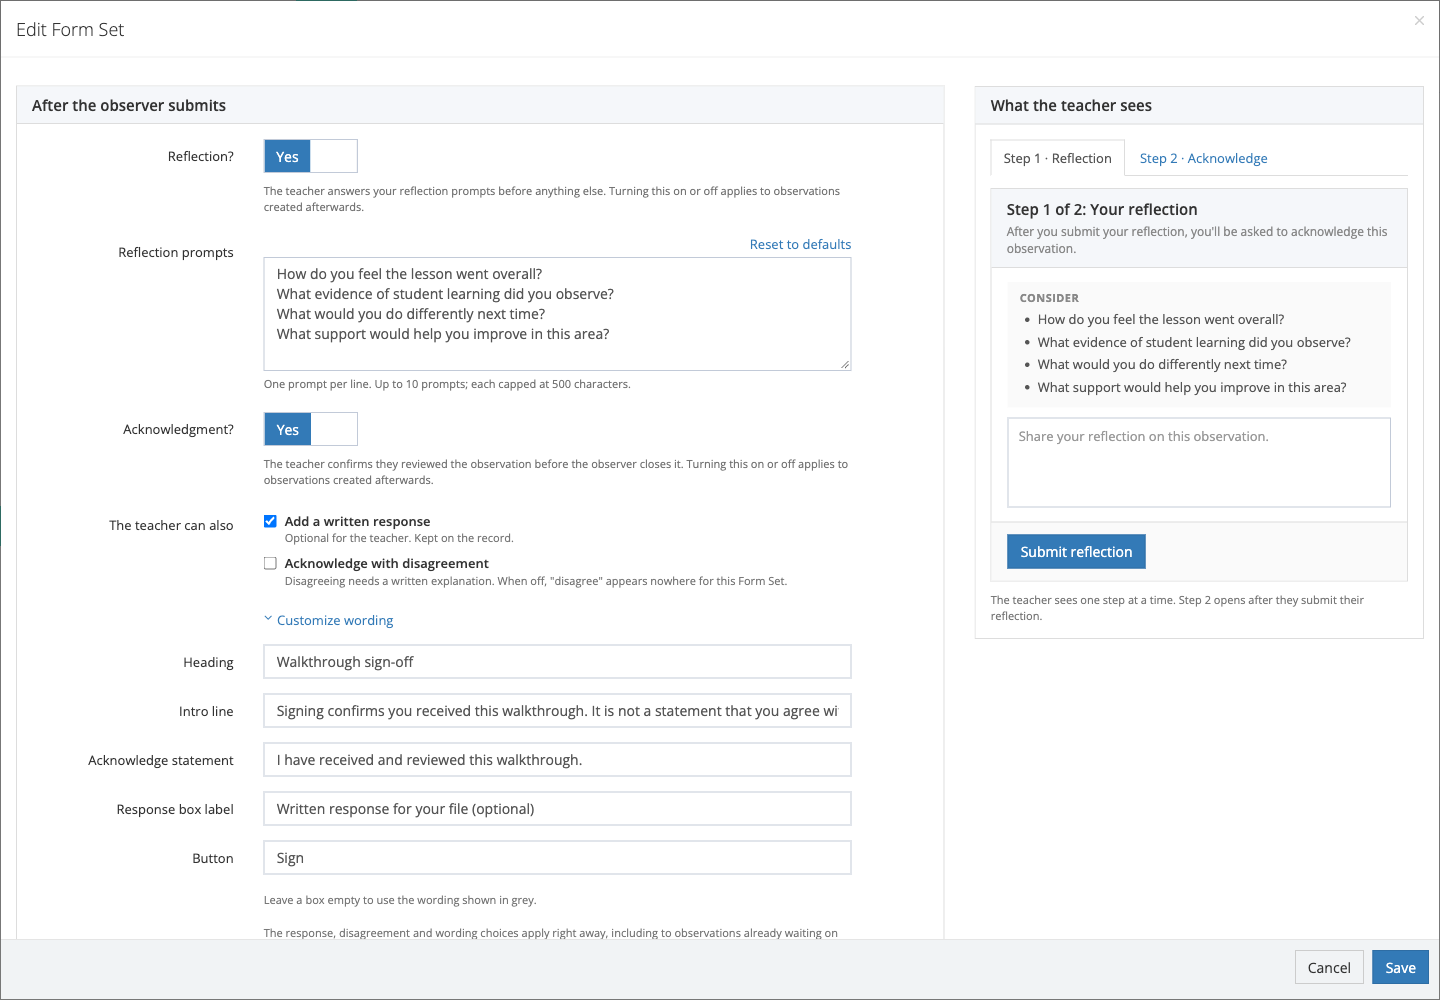This screenshot has height=1000, width=1440.
Task: Click preview bullet 'What support would help you improve'
Action: pyautogui.click(x=1192, y=387)
